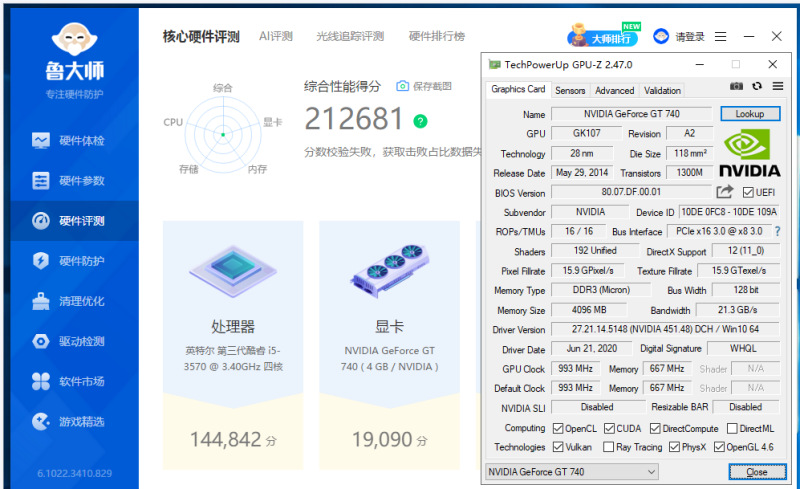Click the 21.3 GB/s bandwidth value
The height and width of the screenshot is (489, 800).
tap(738, 310)
